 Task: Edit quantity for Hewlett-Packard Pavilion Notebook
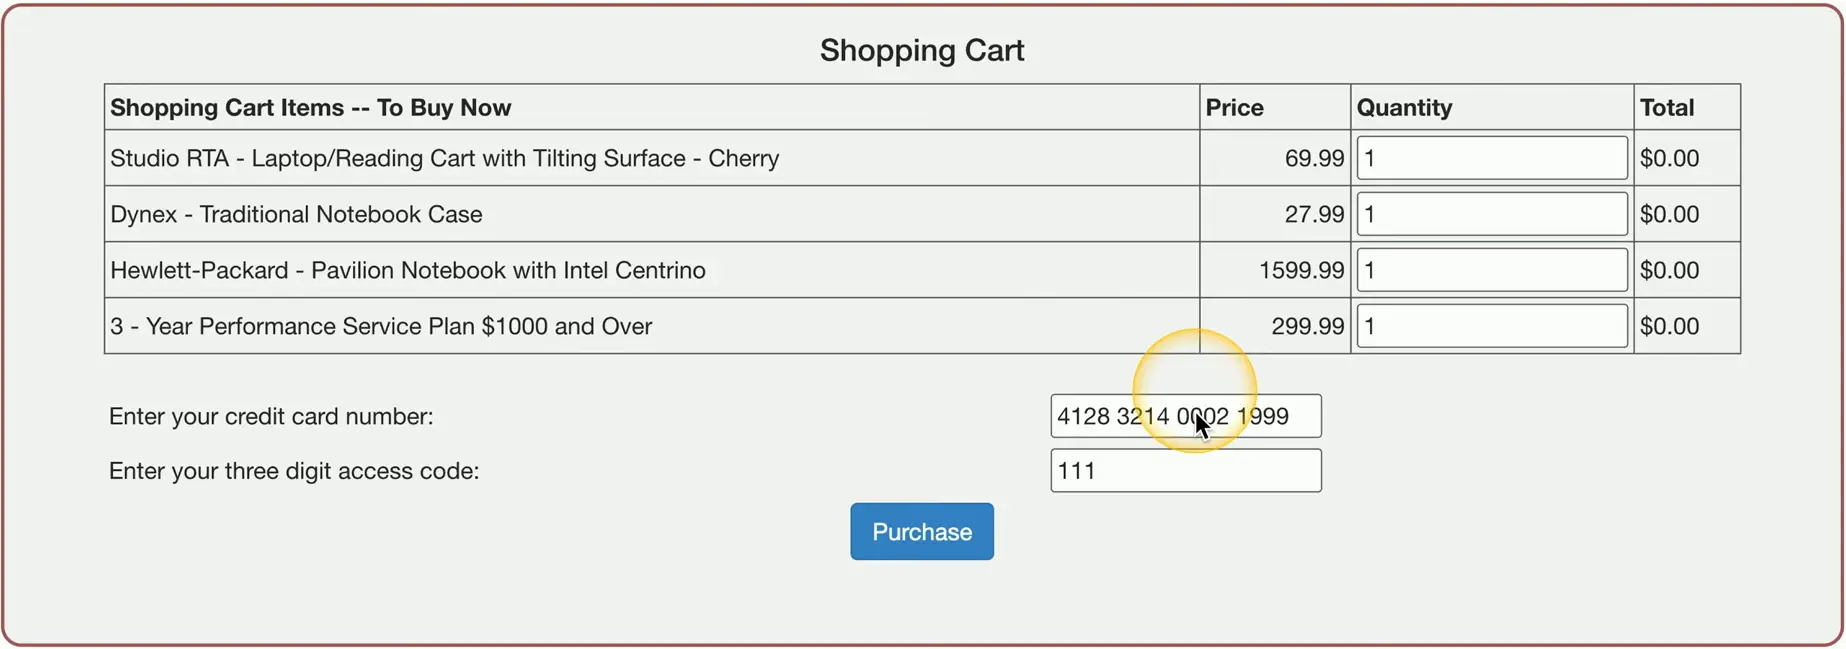1491,270
